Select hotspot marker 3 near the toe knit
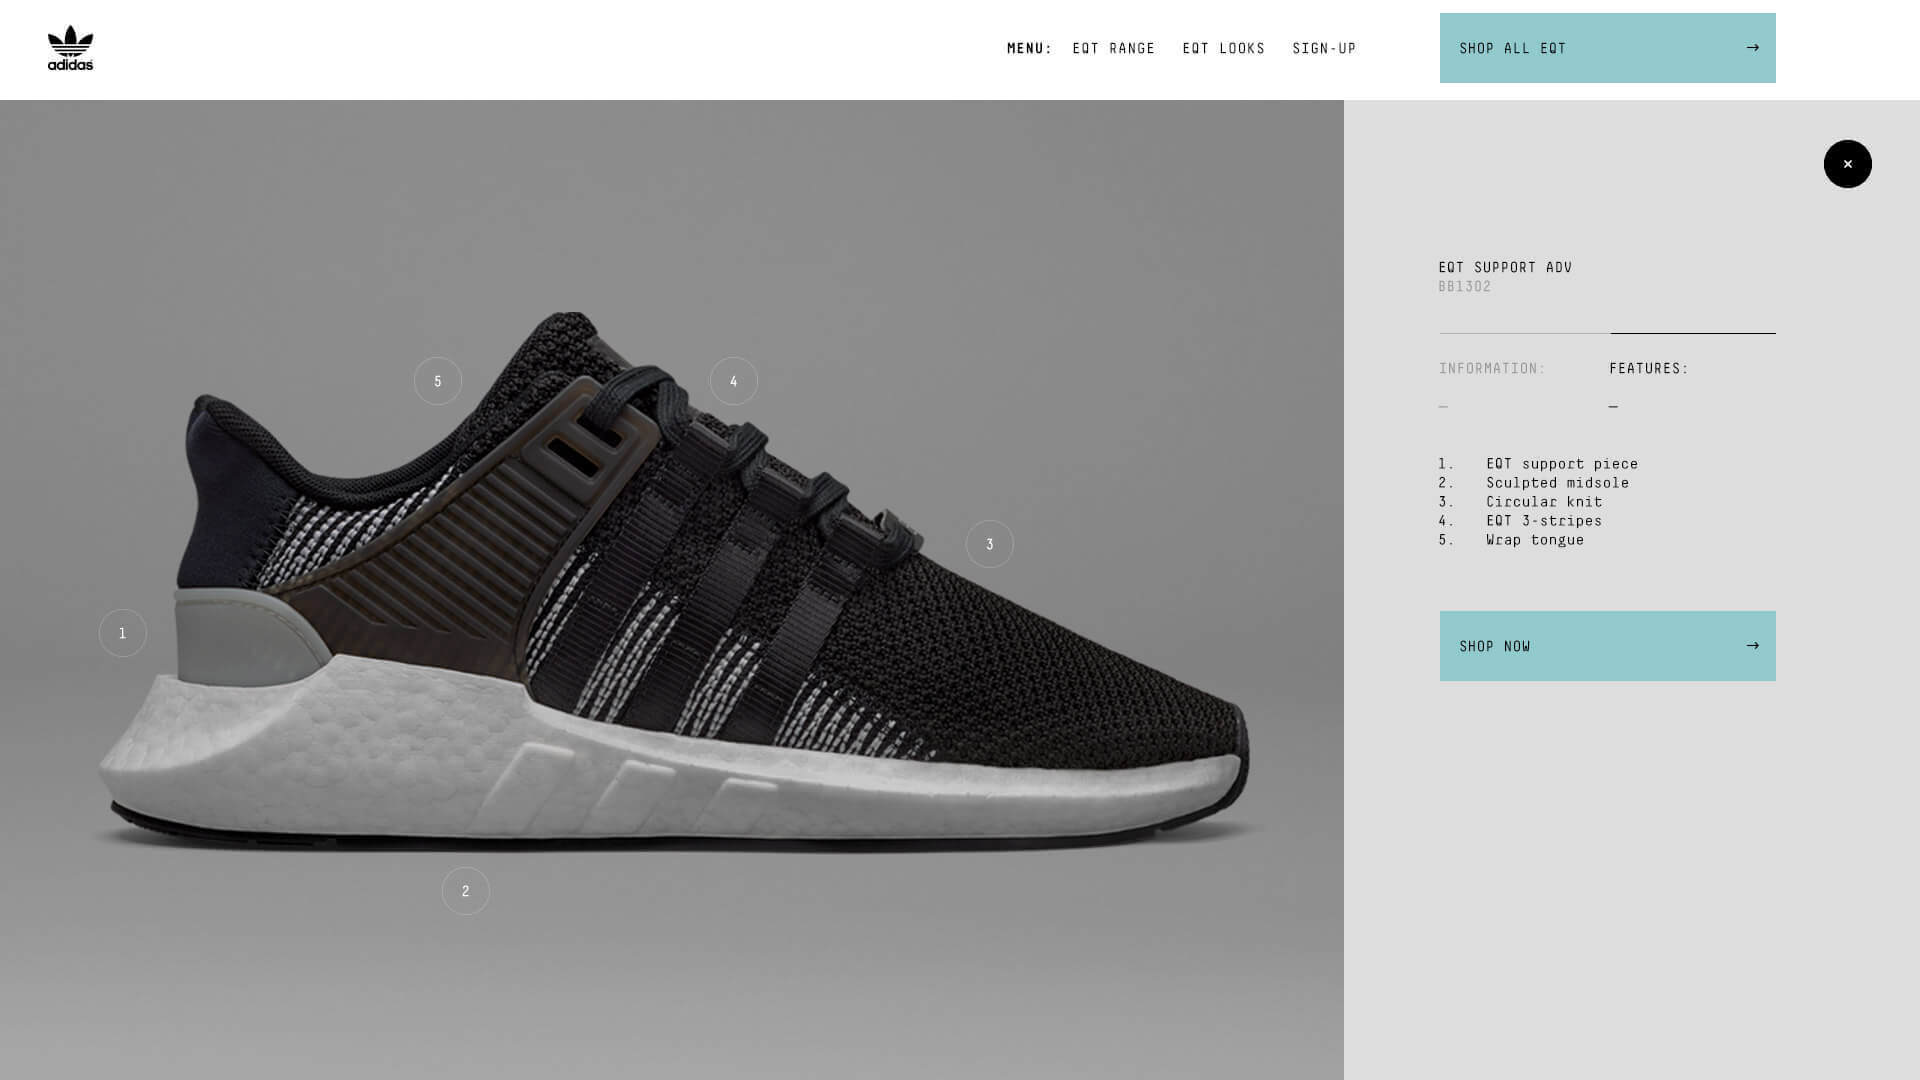 [990, 544]
